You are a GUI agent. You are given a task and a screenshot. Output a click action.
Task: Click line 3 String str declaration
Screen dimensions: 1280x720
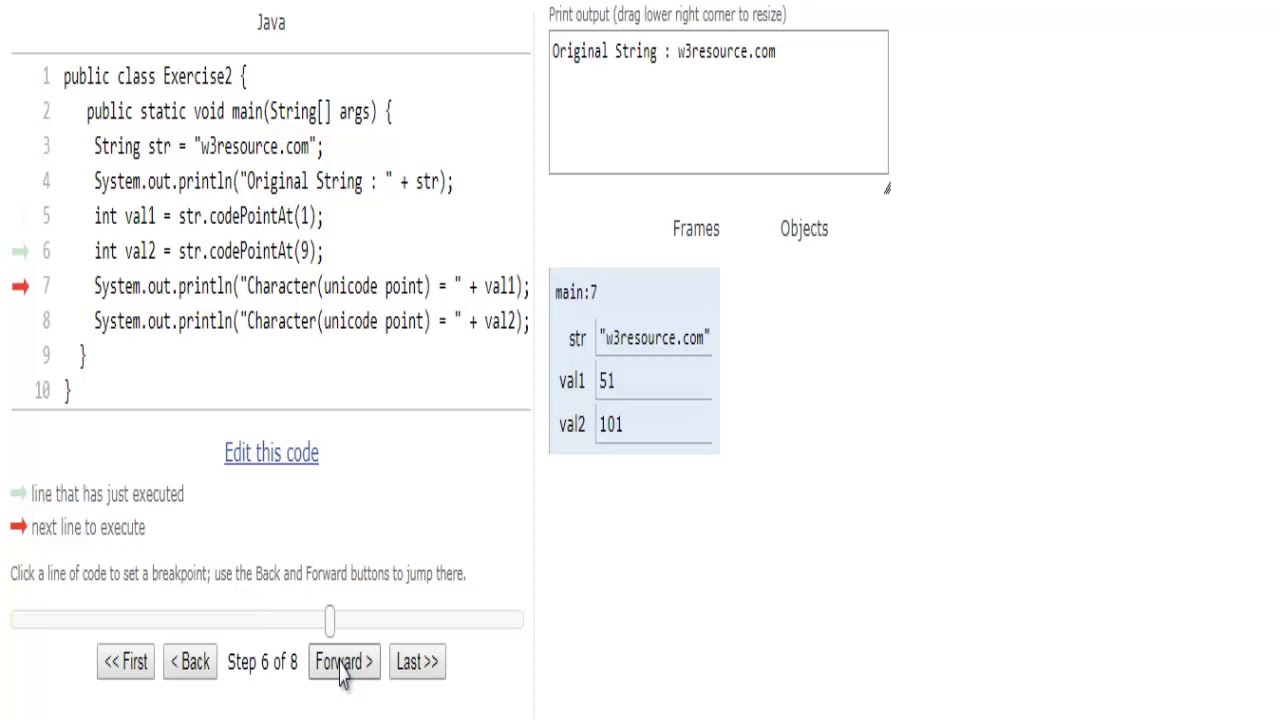[x=208, y=147]
